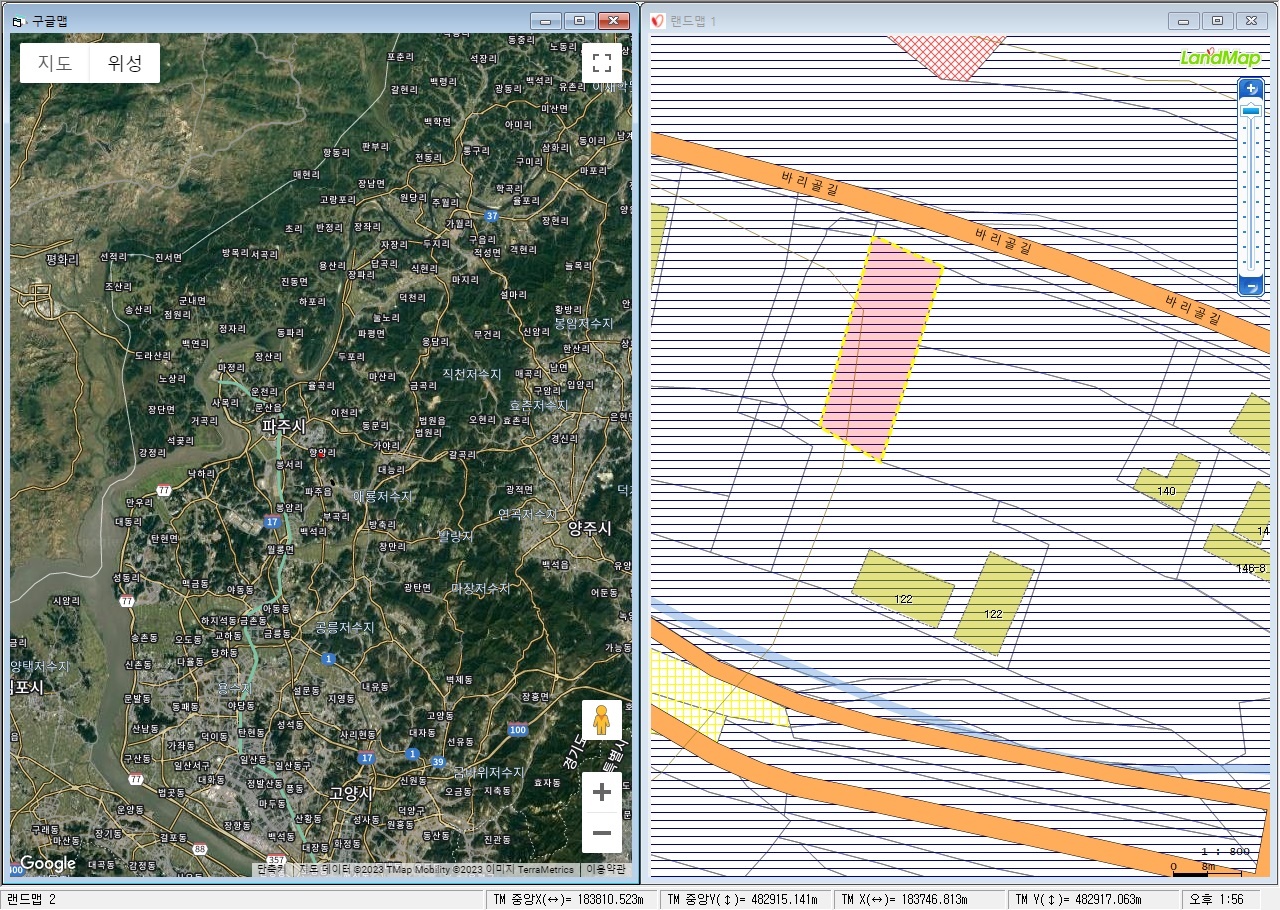The height and width of the screenshot is (910, 1280).
Task: Click the LandMap zoom-out minus button
Action: click(x=1251, y=287)
